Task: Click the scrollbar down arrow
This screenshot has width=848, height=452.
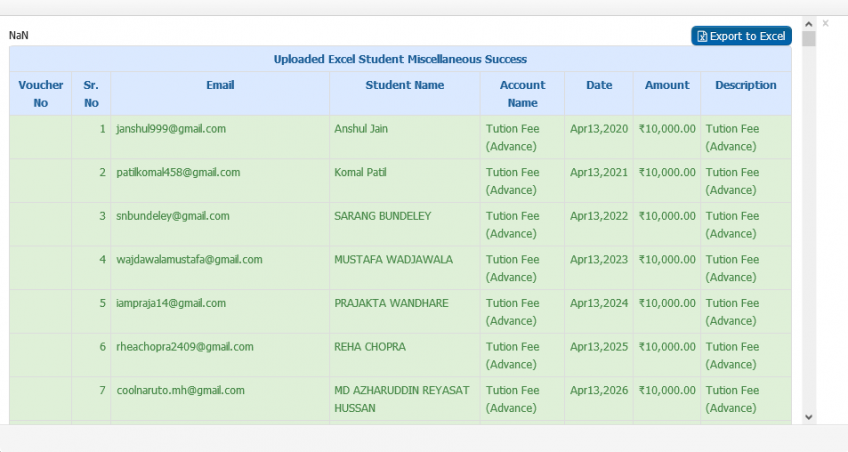Action: (809, 417)
